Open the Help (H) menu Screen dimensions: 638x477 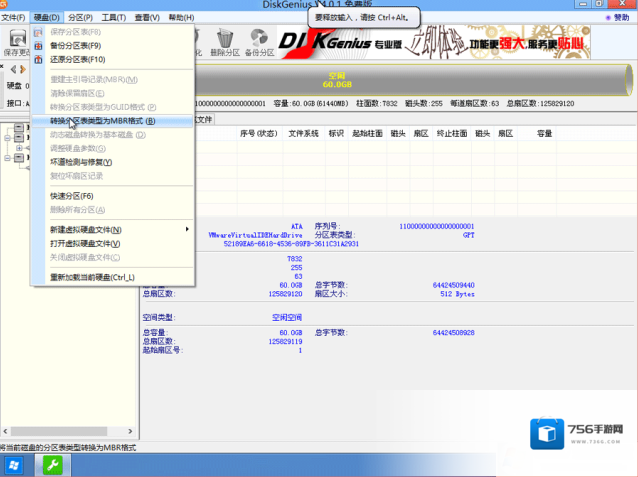[181, 18]
